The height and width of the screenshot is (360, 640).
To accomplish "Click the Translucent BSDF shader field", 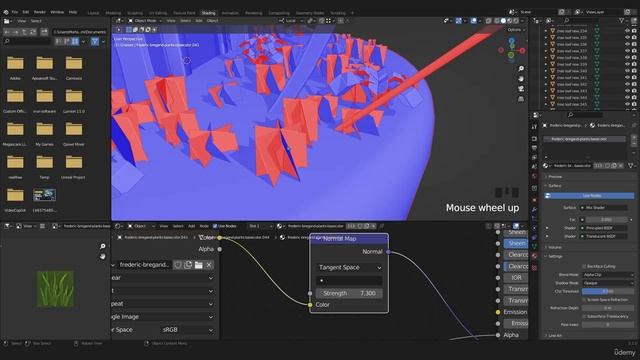I will point(604,236).
